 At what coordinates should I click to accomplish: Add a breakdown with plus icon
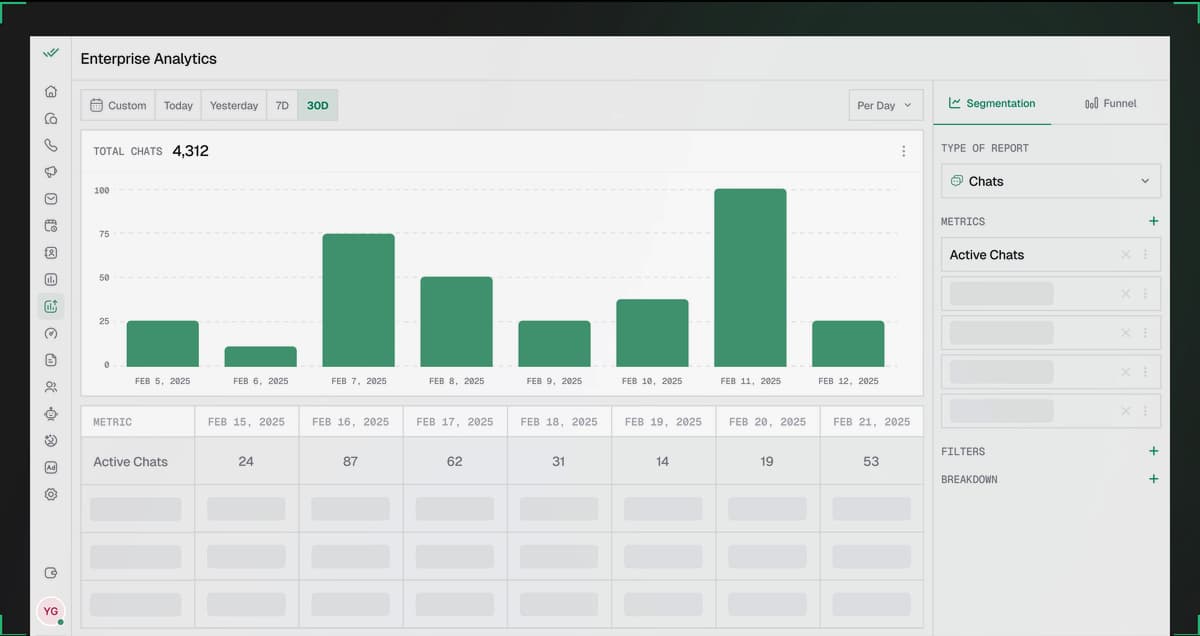tap(1153, 479)
